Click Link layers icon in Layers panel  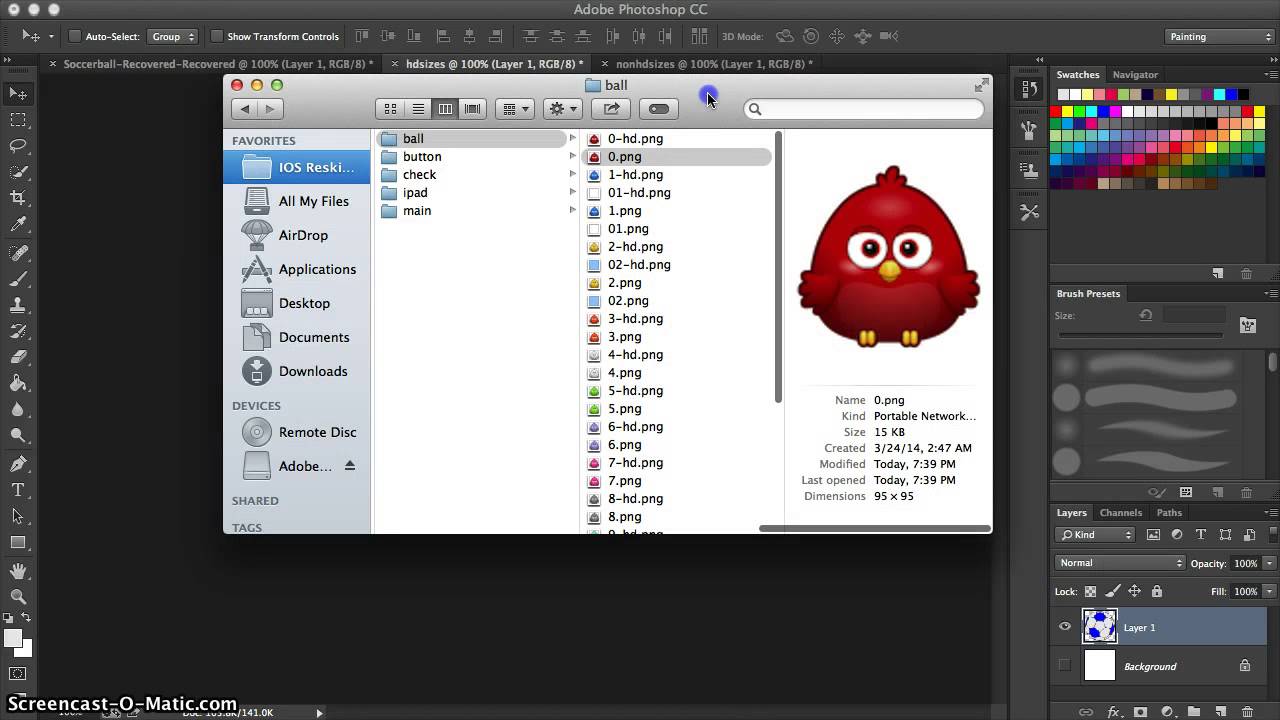(1086, 712)
